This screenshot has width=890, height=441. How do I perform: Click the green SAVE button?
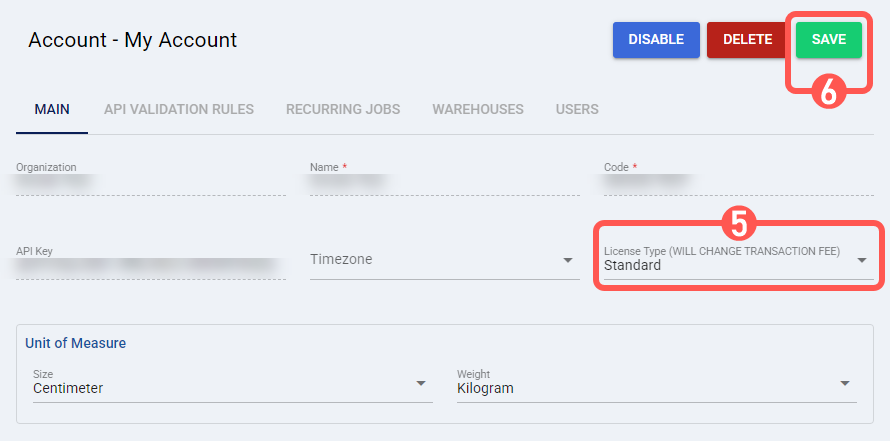coord(829,40)
